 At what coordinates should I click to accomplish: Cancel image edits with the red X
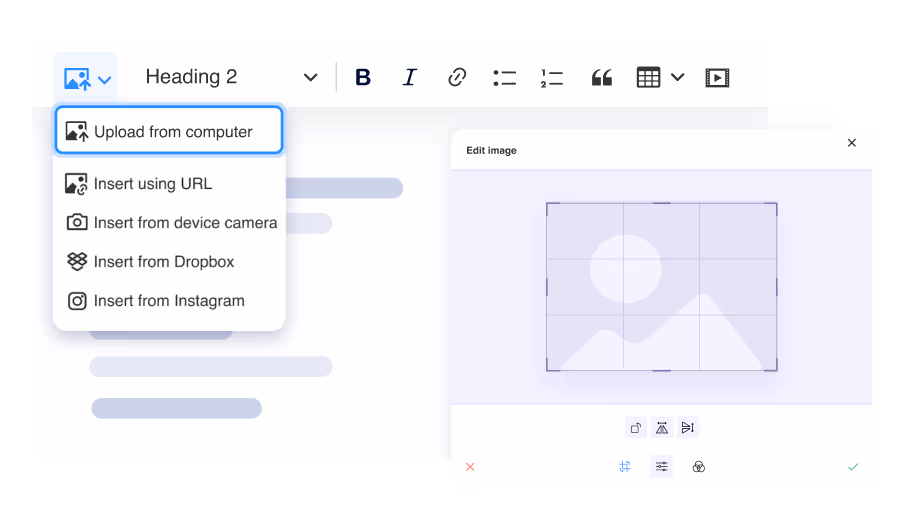click(x=470, y=466)
